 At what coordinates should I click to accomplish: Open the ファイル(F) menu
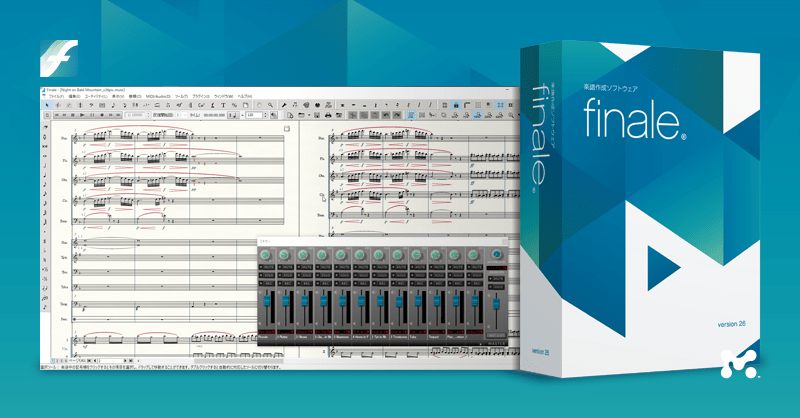click(56, 96)
